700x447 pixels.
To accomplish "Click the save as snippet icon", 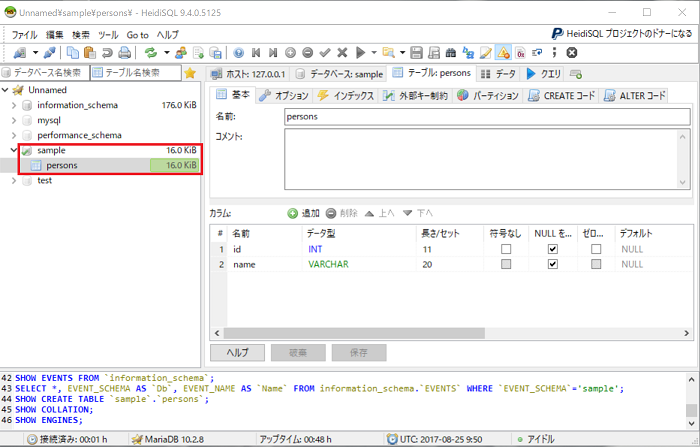I will point(434,53).
